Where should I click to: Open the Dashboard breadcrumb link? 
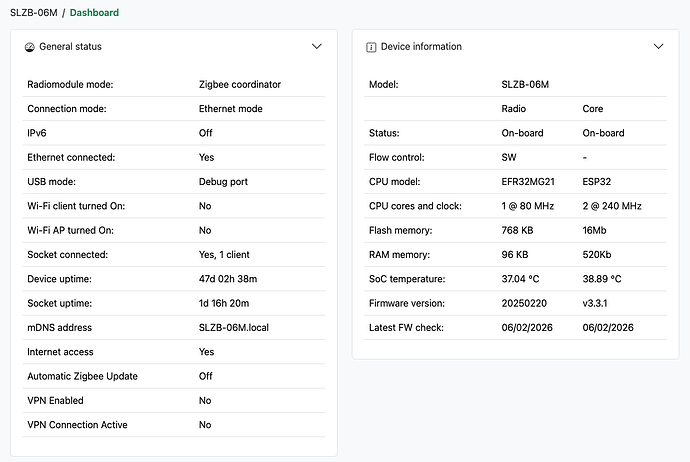pyautogui.click(x=94, y=12)
